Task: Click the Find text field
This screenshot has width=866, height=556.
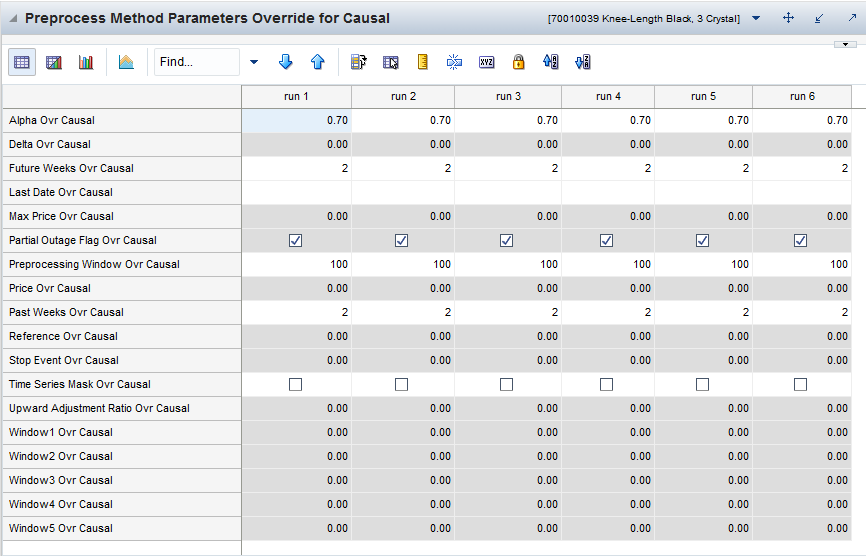Action: click(197, 62)
